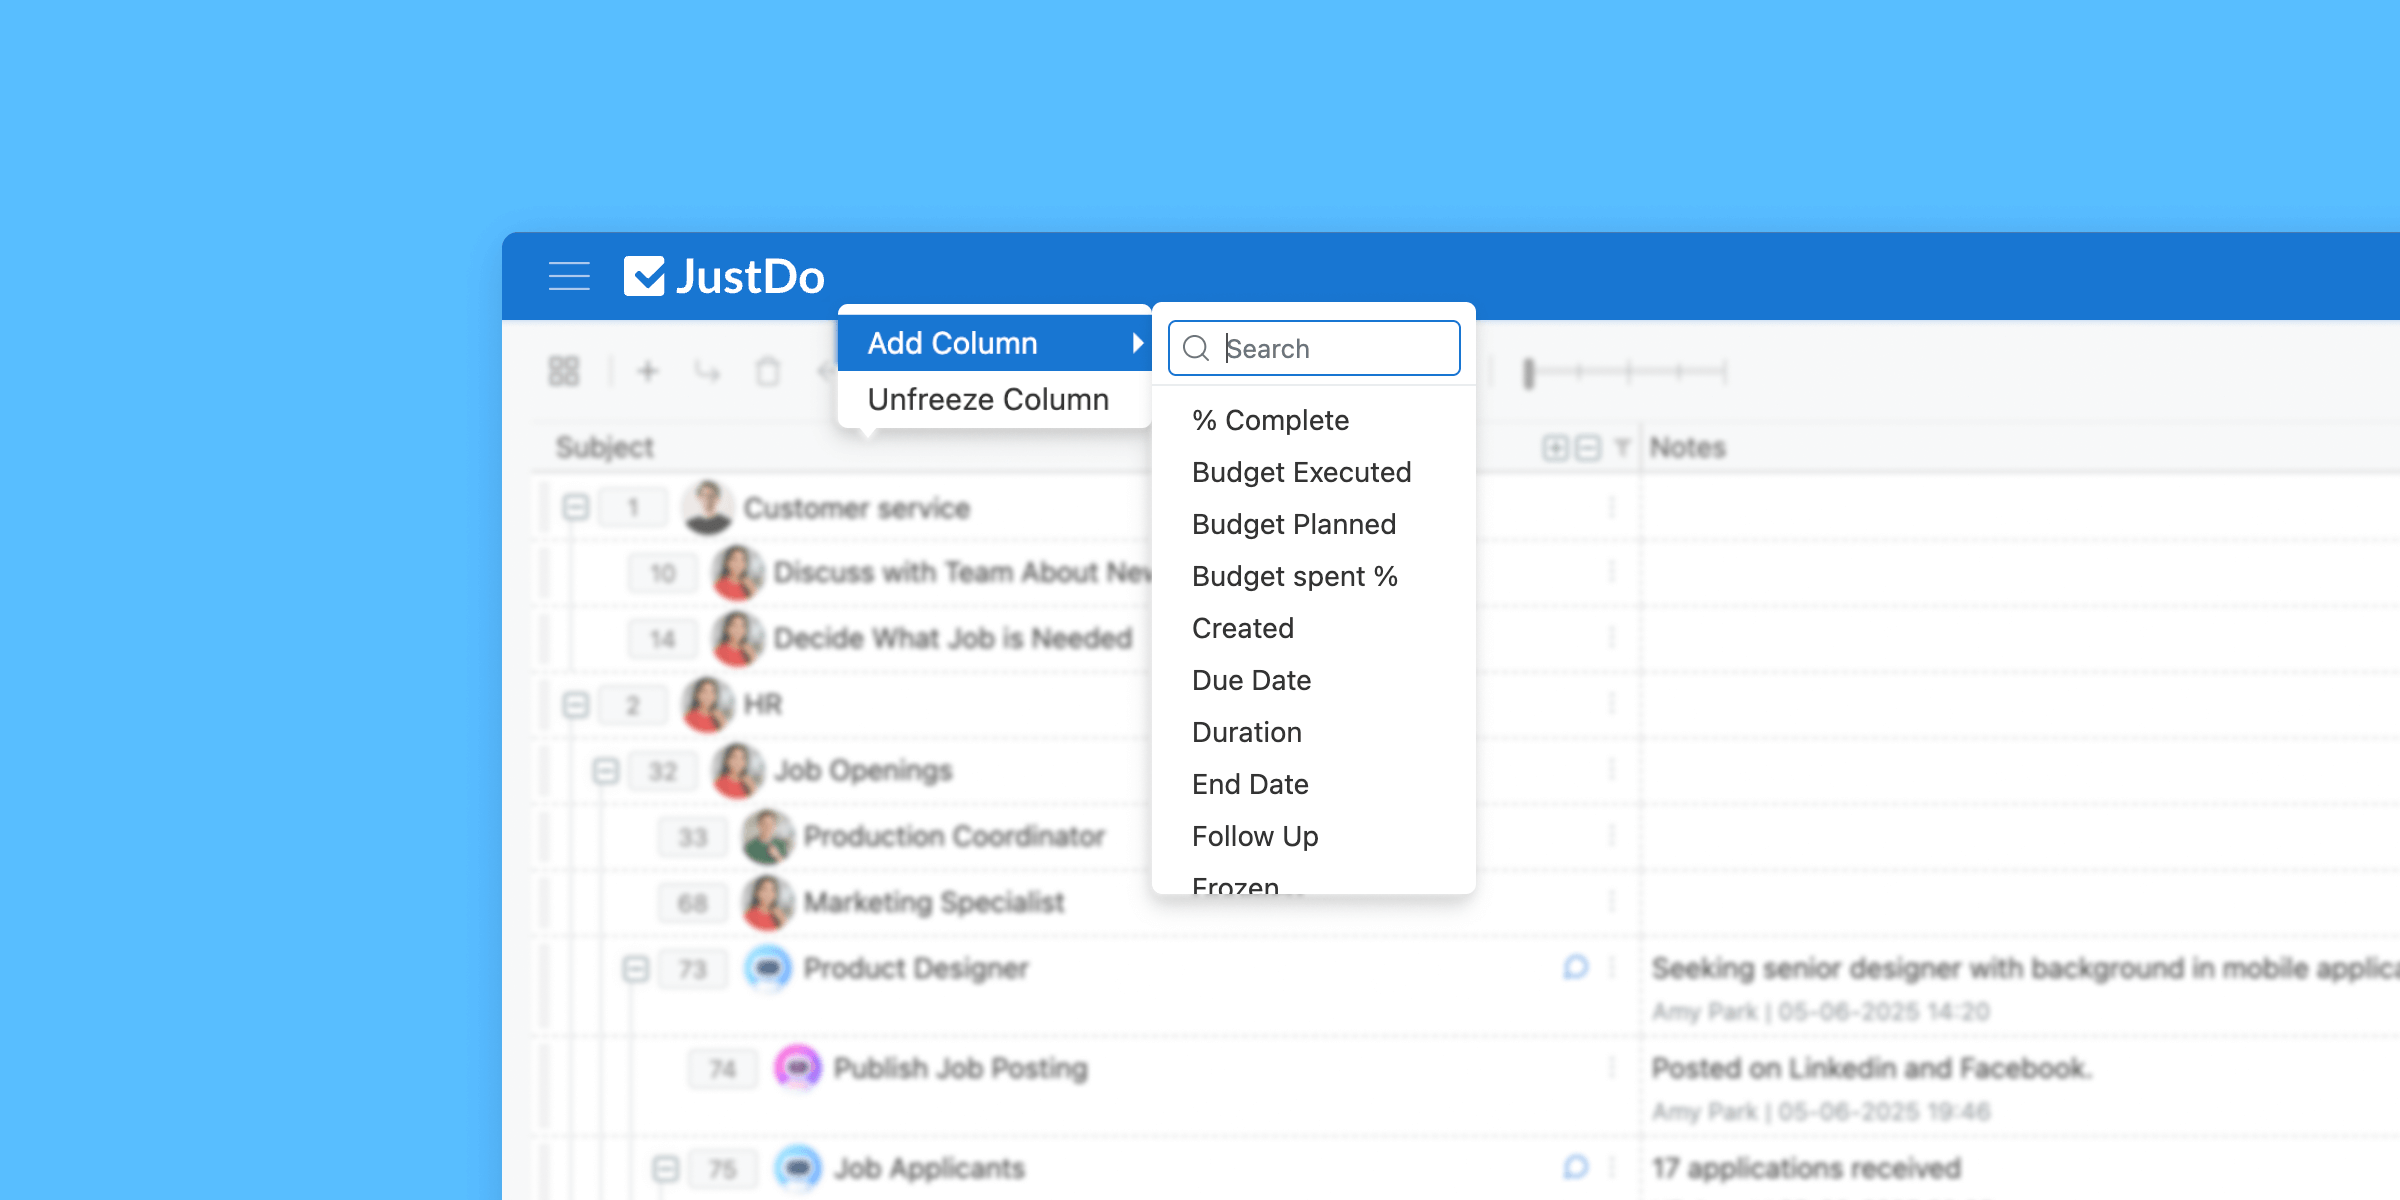Open chat bubble on Product Designer row
Screen dimensions: 2400x1200
point(1576,967)
